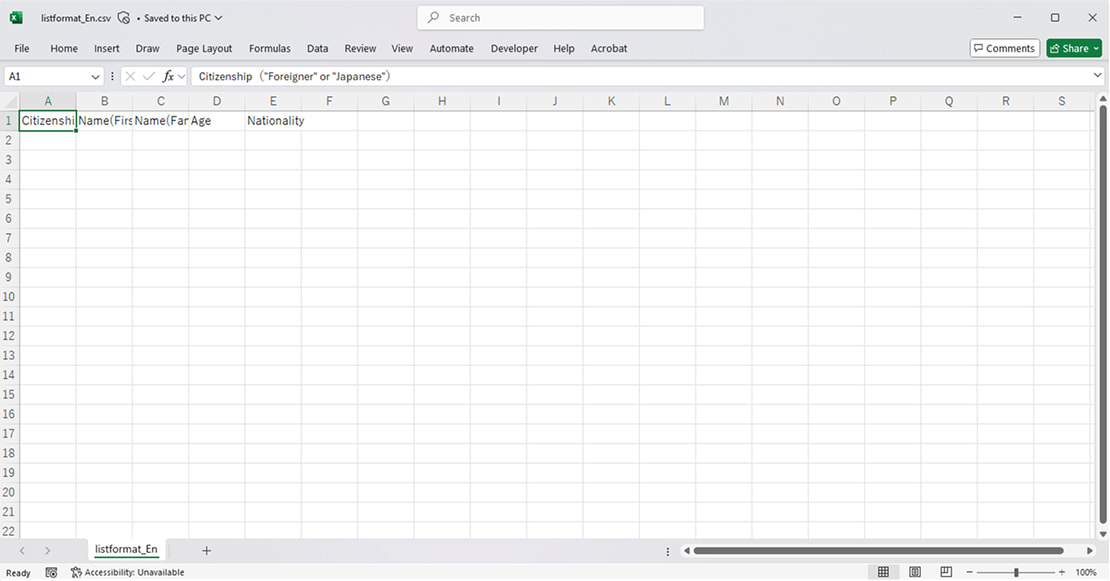Switch to the Formulas ribbon tab
Screen dimensions: 1110x581
(x=269, y=48)
